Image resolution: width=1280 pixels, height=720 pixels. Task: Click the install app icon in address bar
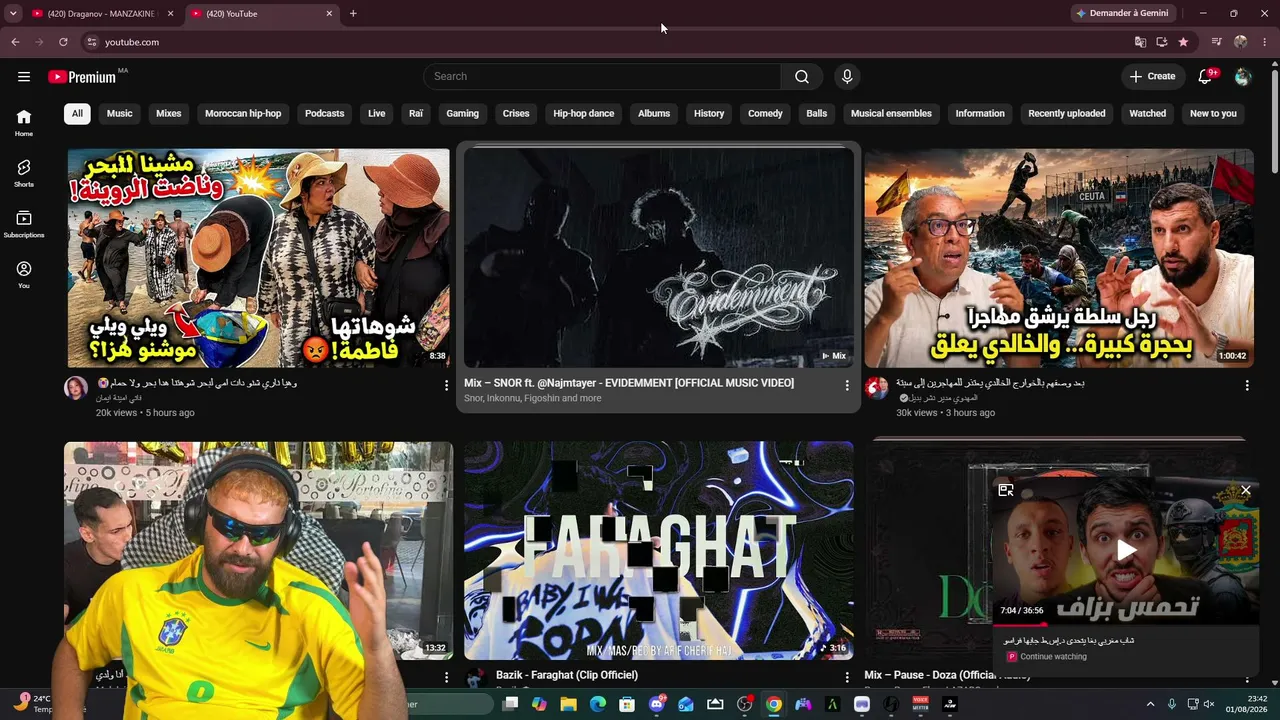click(x=1162, y=42)
